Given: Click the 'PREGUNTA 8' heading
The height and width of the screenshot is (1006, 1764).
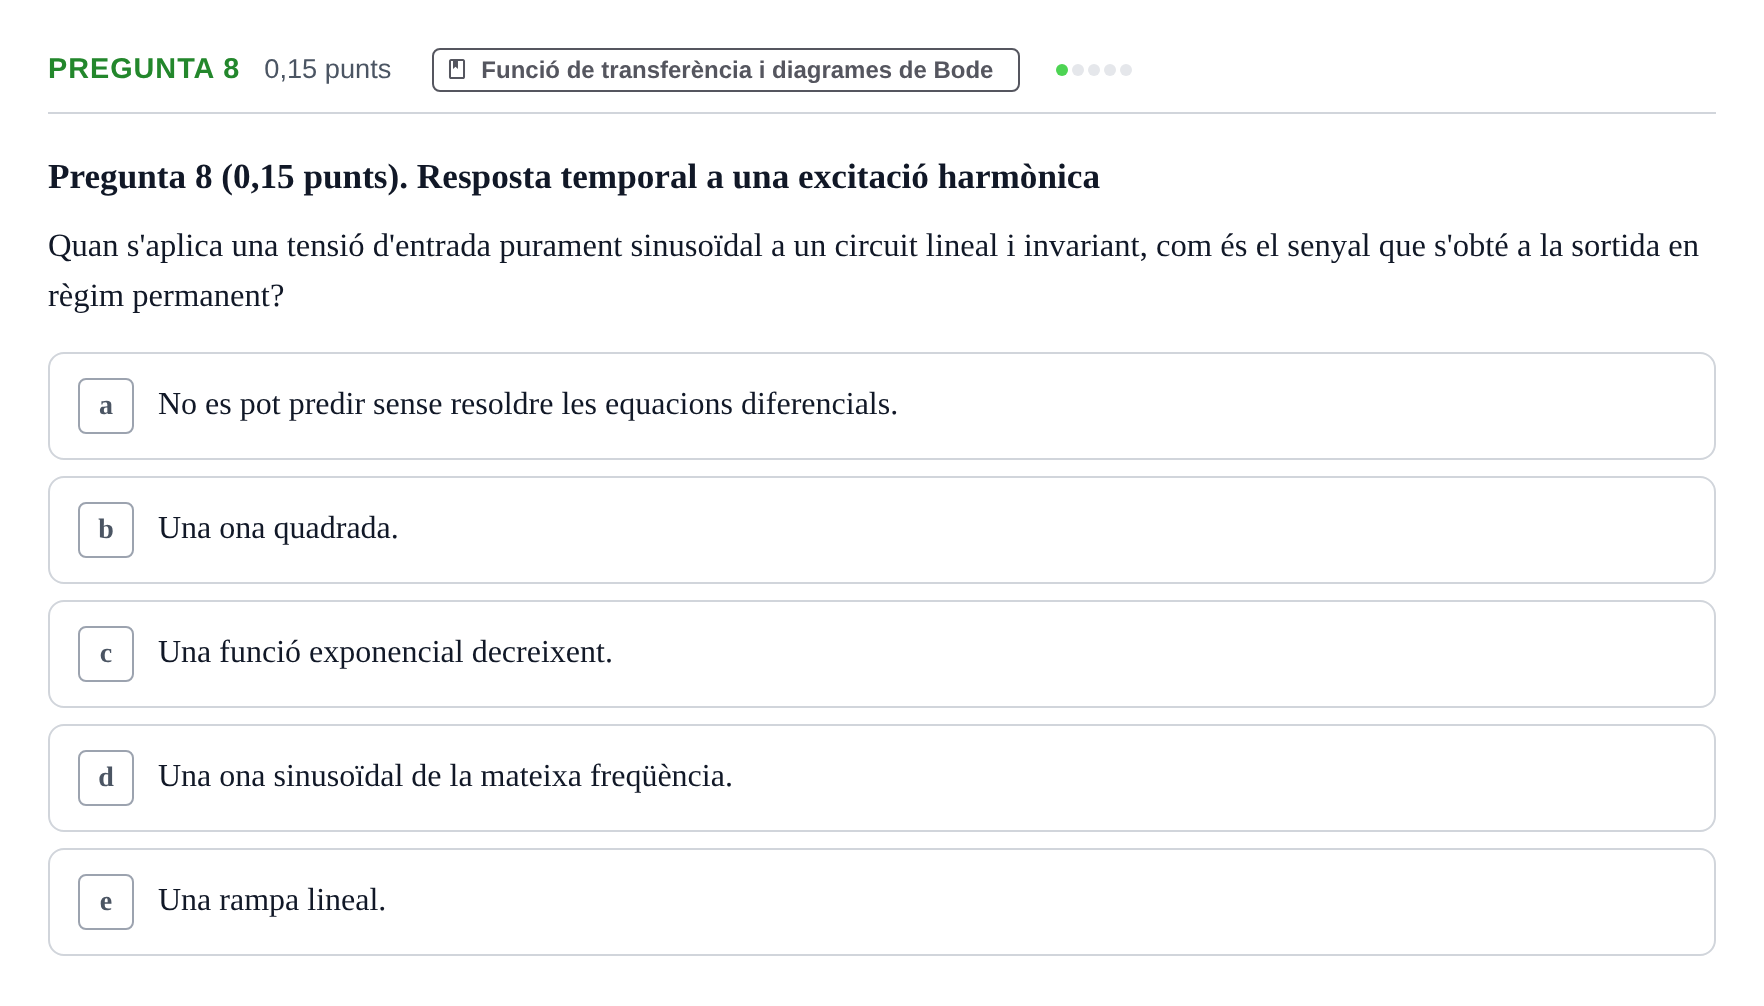Looking at the screenshot, I should point(144,69).
